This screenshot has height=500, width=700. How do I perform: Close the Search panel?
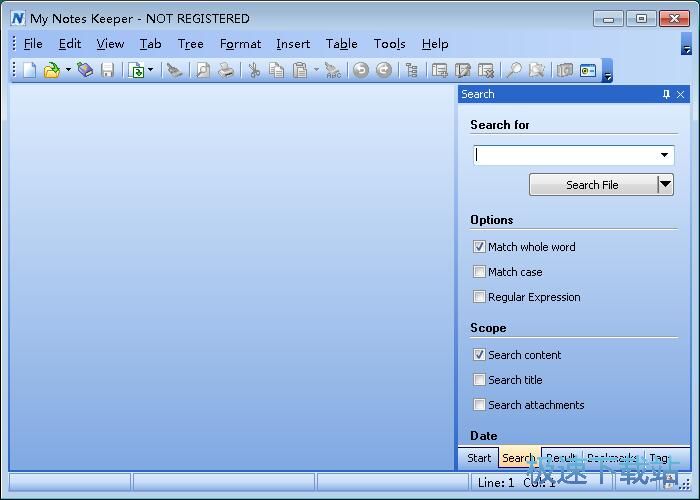pos(680,94)
